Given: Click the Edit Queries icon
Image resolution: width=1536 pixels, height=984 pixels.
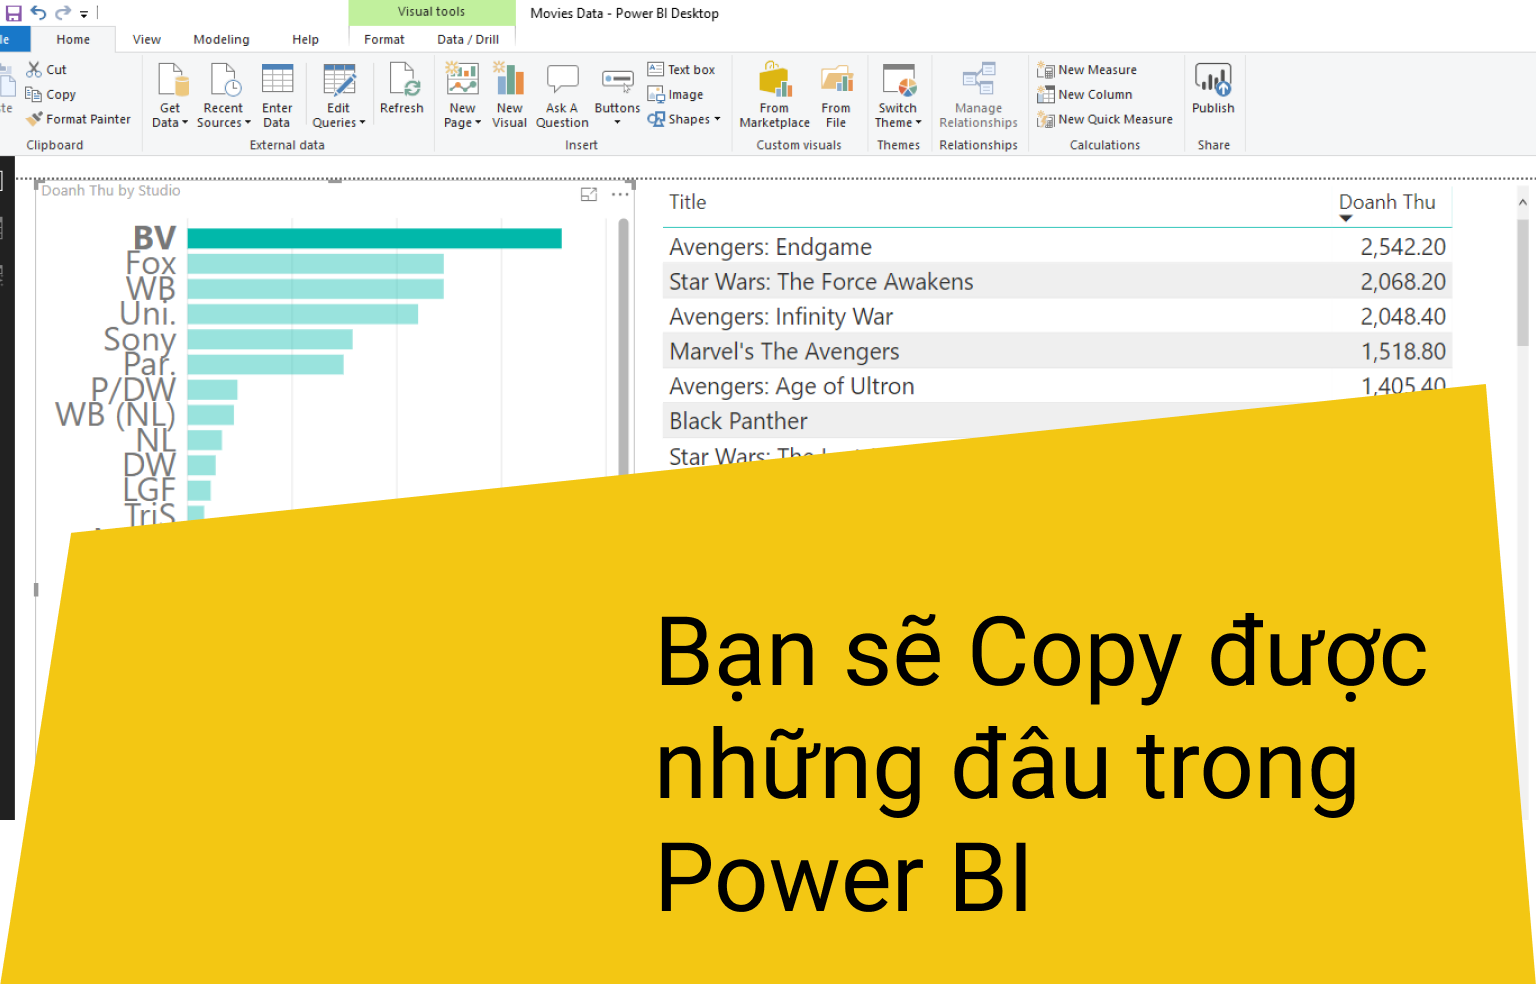Looking at the screenshot, I should pyautogui.click(x=339, y=79).
